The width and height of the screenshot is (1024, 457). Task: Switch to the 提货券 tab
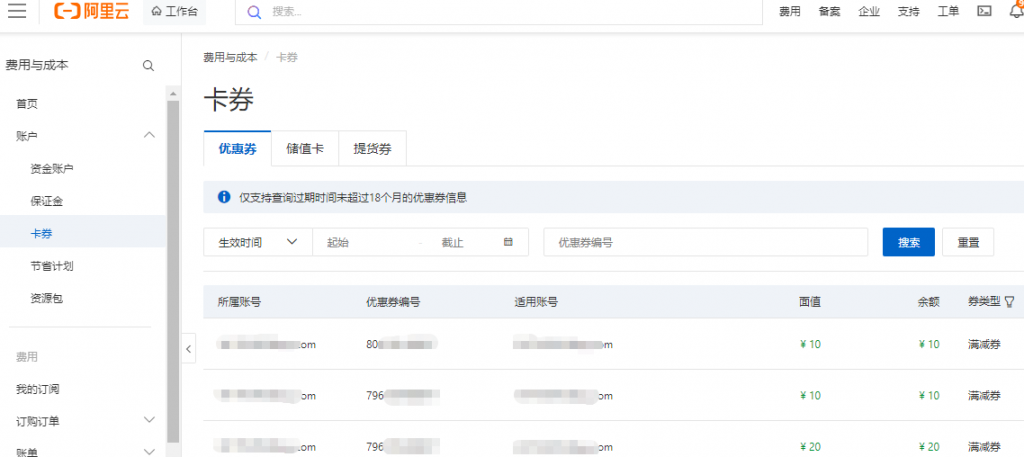click(372, 149)
